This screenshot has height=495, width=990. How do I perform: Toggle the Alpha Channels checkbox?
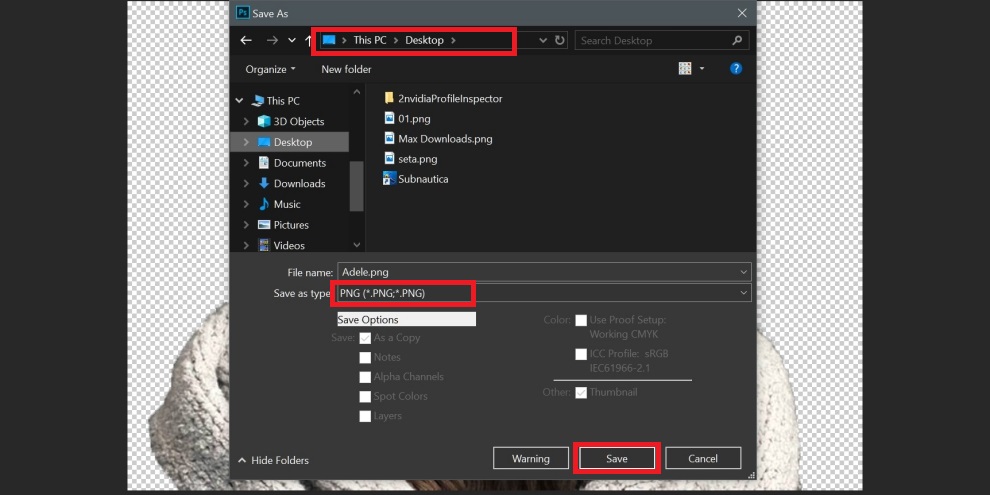click(365, 377)
